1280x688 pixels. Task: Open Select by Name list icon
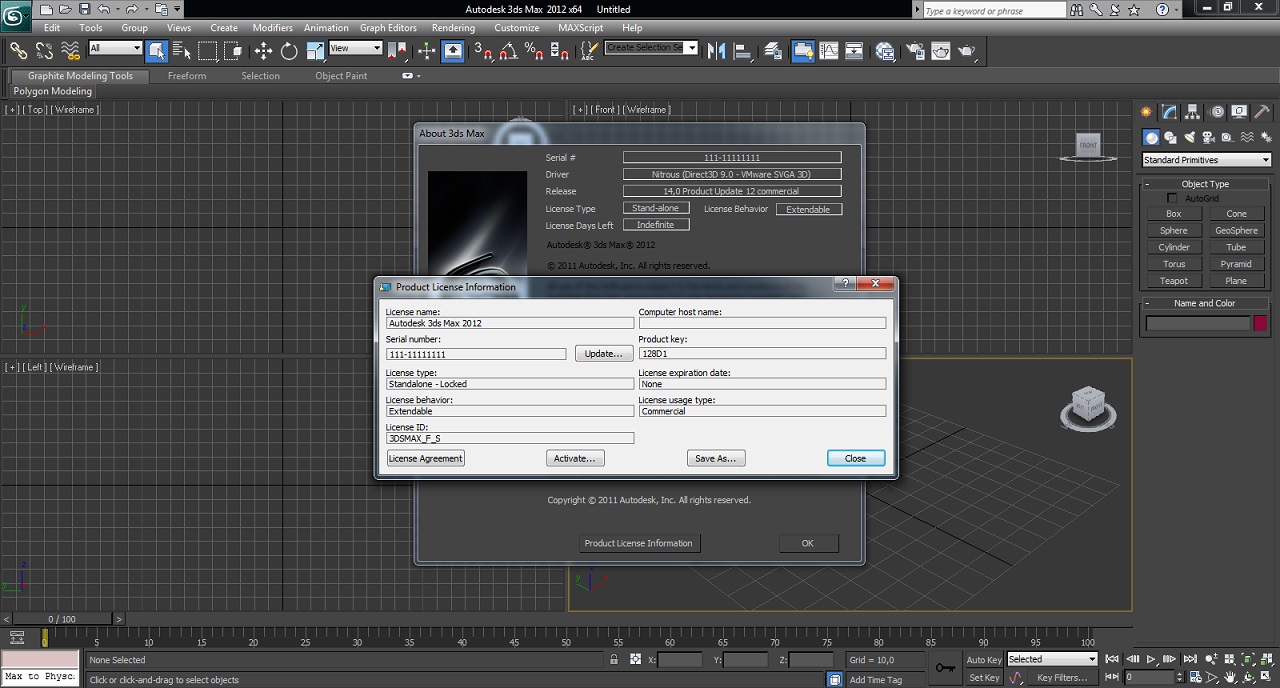point(181,51)
